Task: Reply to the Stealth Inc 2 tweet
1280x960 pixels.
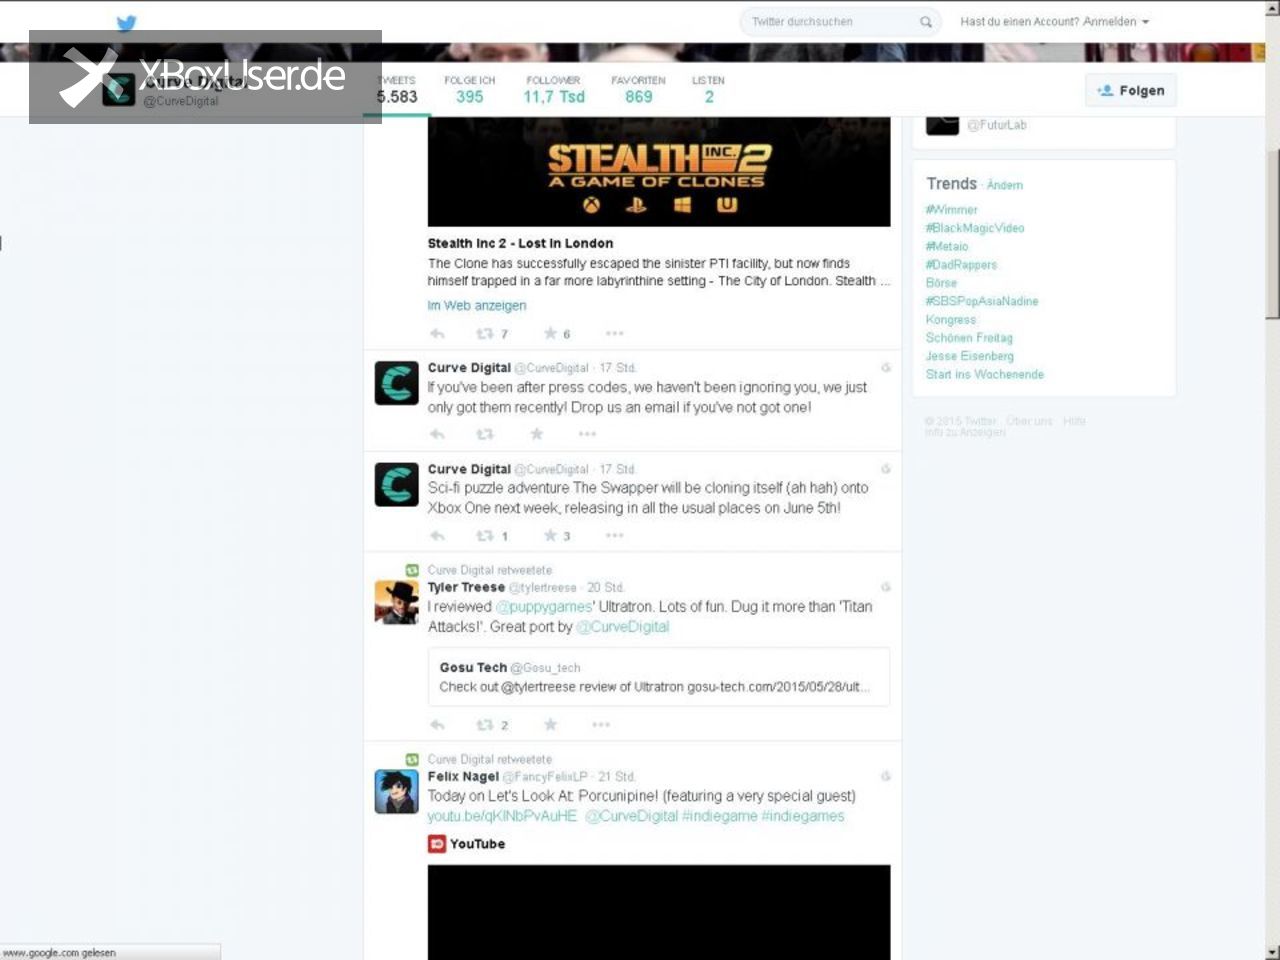Action: tap(437, 334)
